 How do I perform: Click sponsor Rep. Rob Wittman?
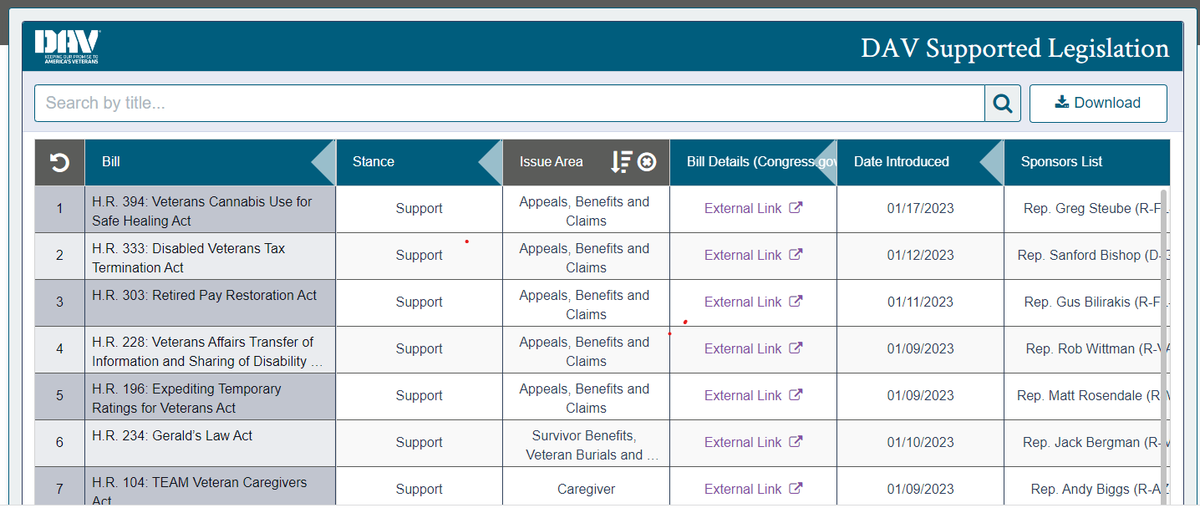1096,349
